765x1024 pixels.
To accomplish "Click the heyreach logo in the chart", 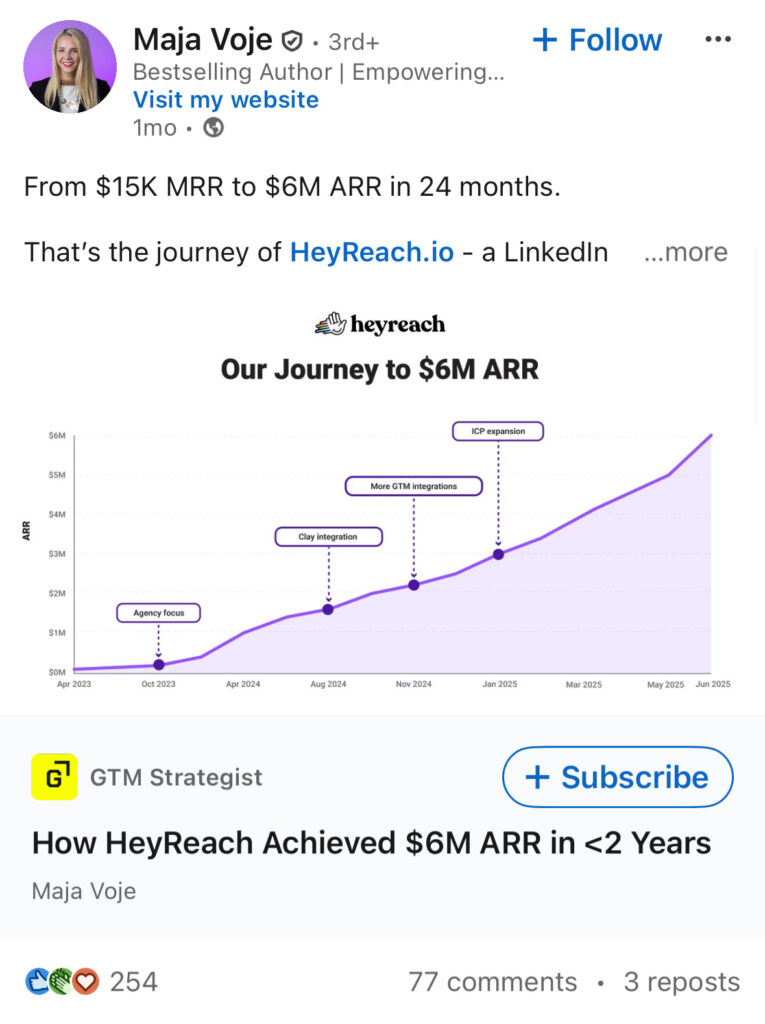I will [x=380, y=324].
